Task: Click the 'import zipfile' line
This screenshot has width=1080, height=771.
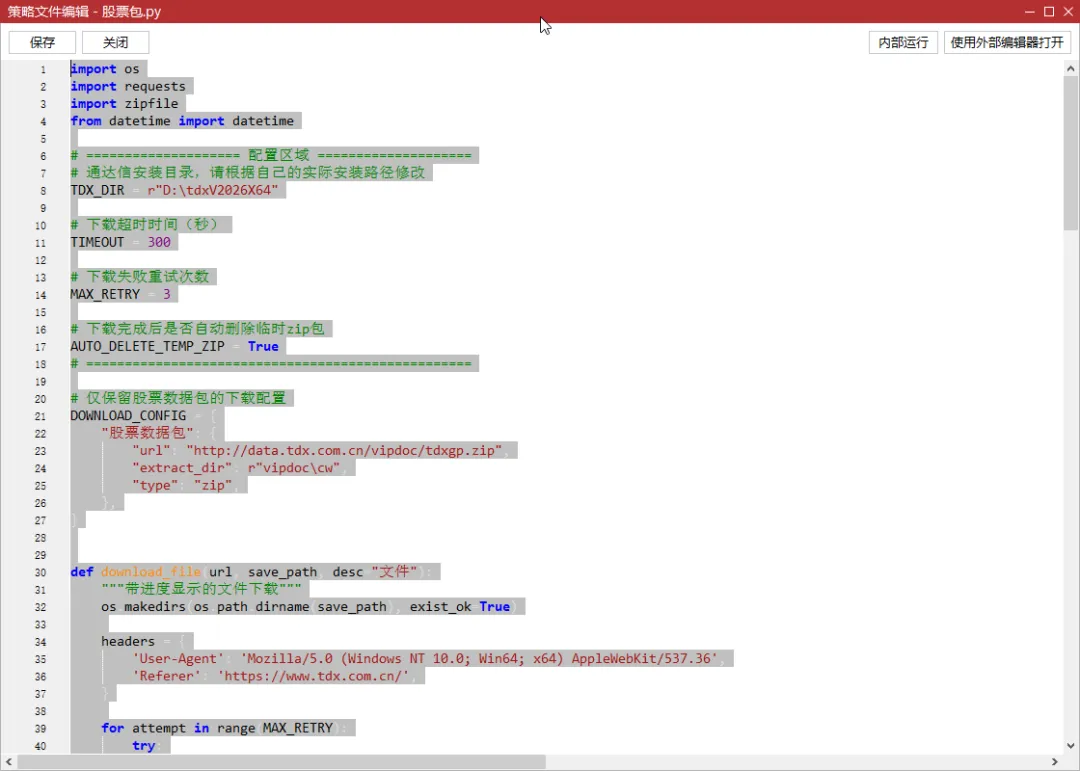Action: pos(124,103)
